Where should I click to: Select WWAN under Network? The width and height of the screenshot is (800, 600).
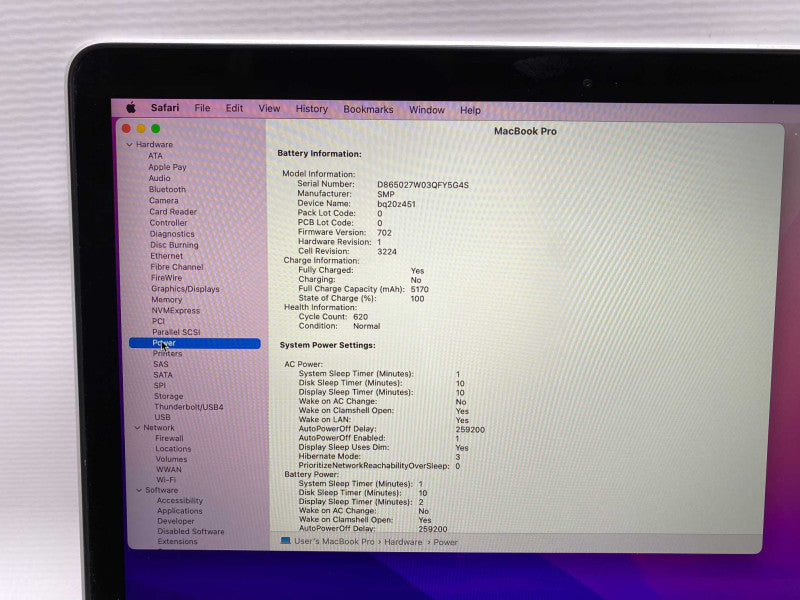pos(168,469)
